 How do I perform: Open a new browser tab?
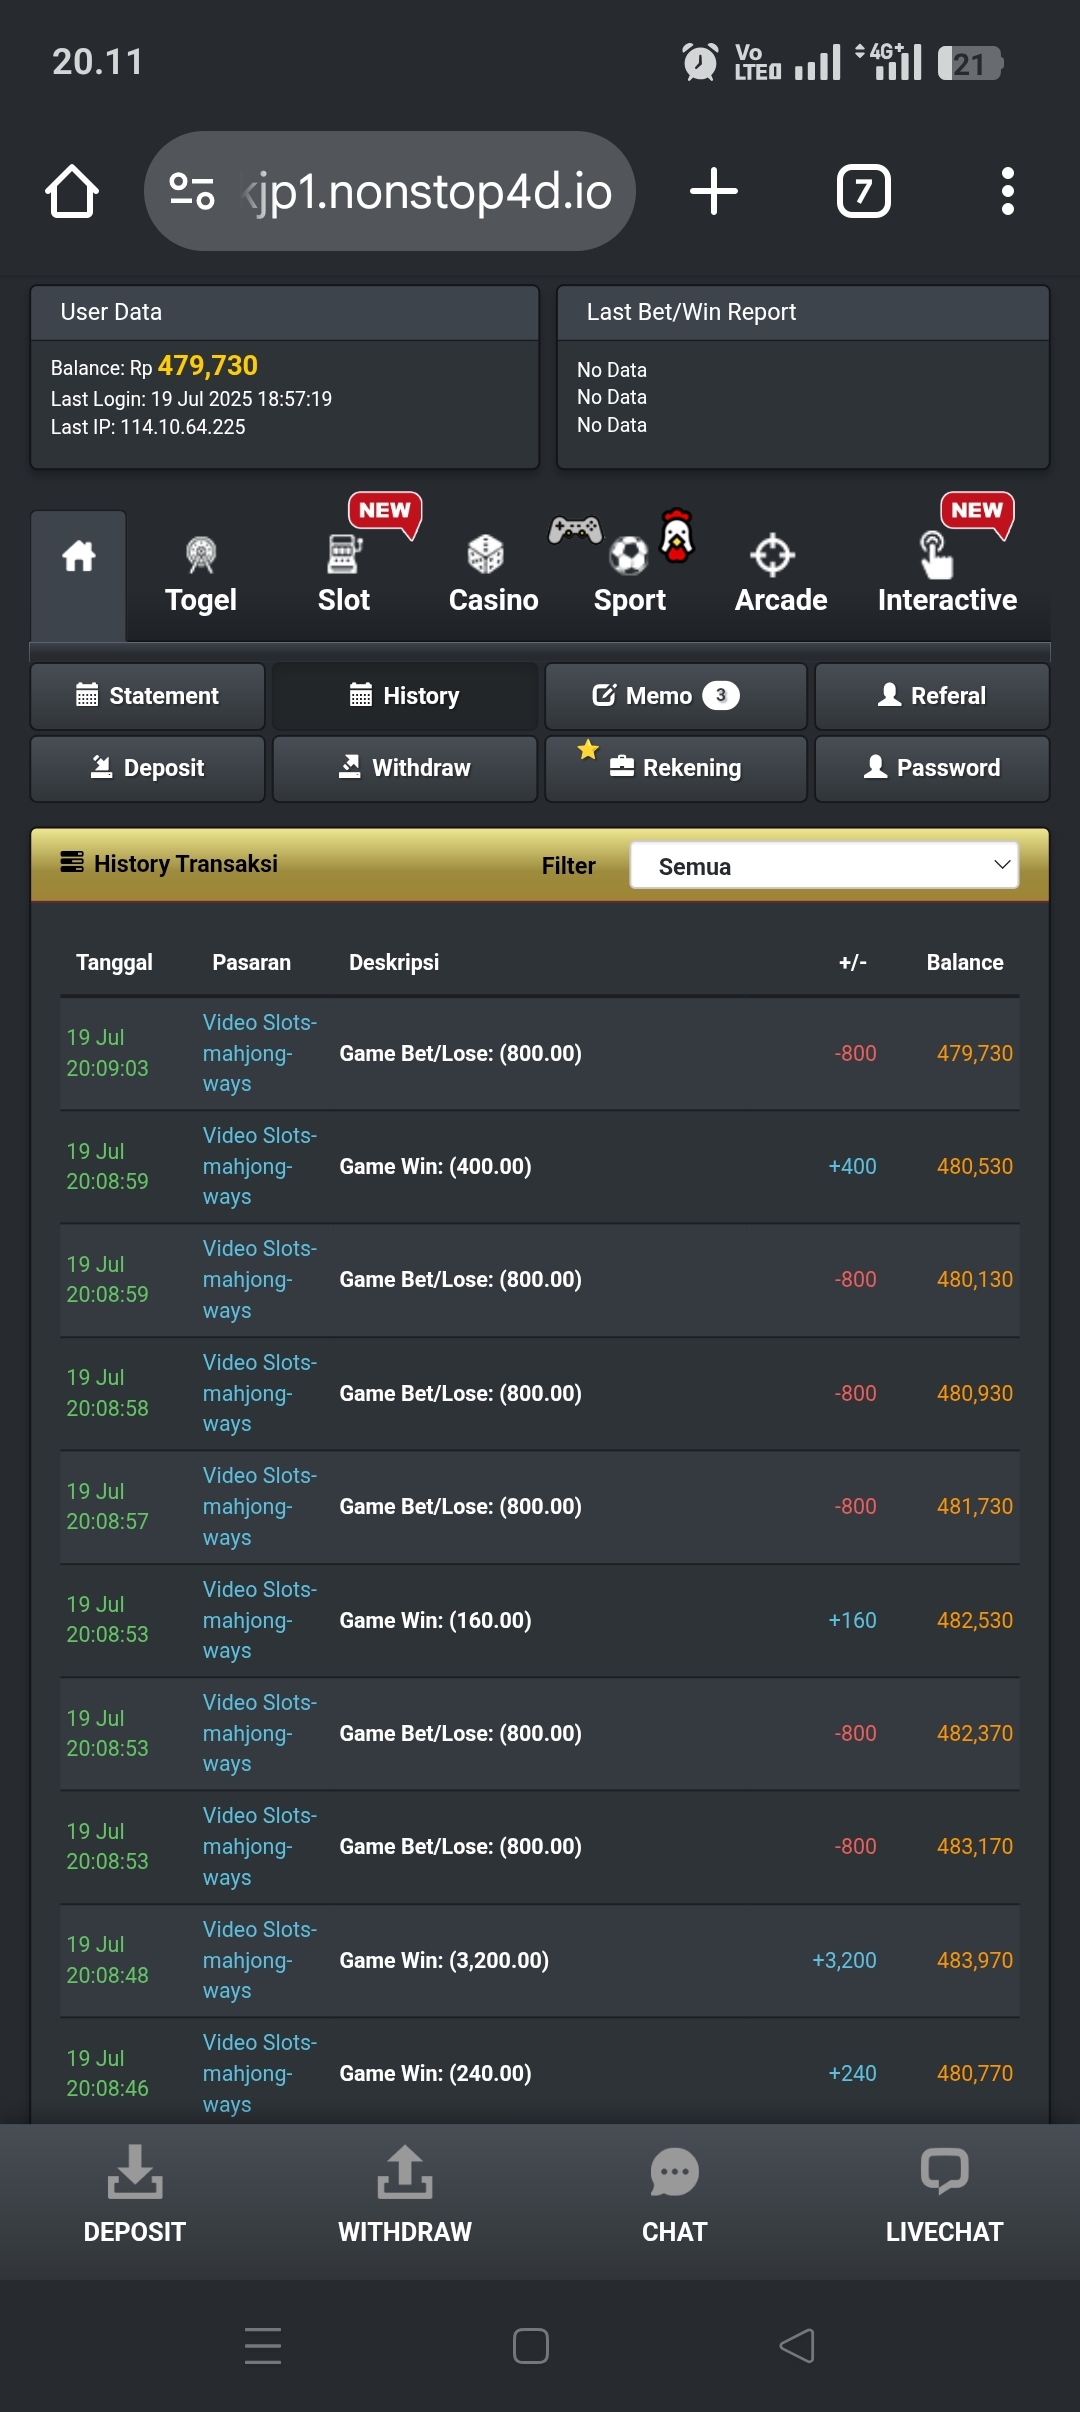[714, 191]
